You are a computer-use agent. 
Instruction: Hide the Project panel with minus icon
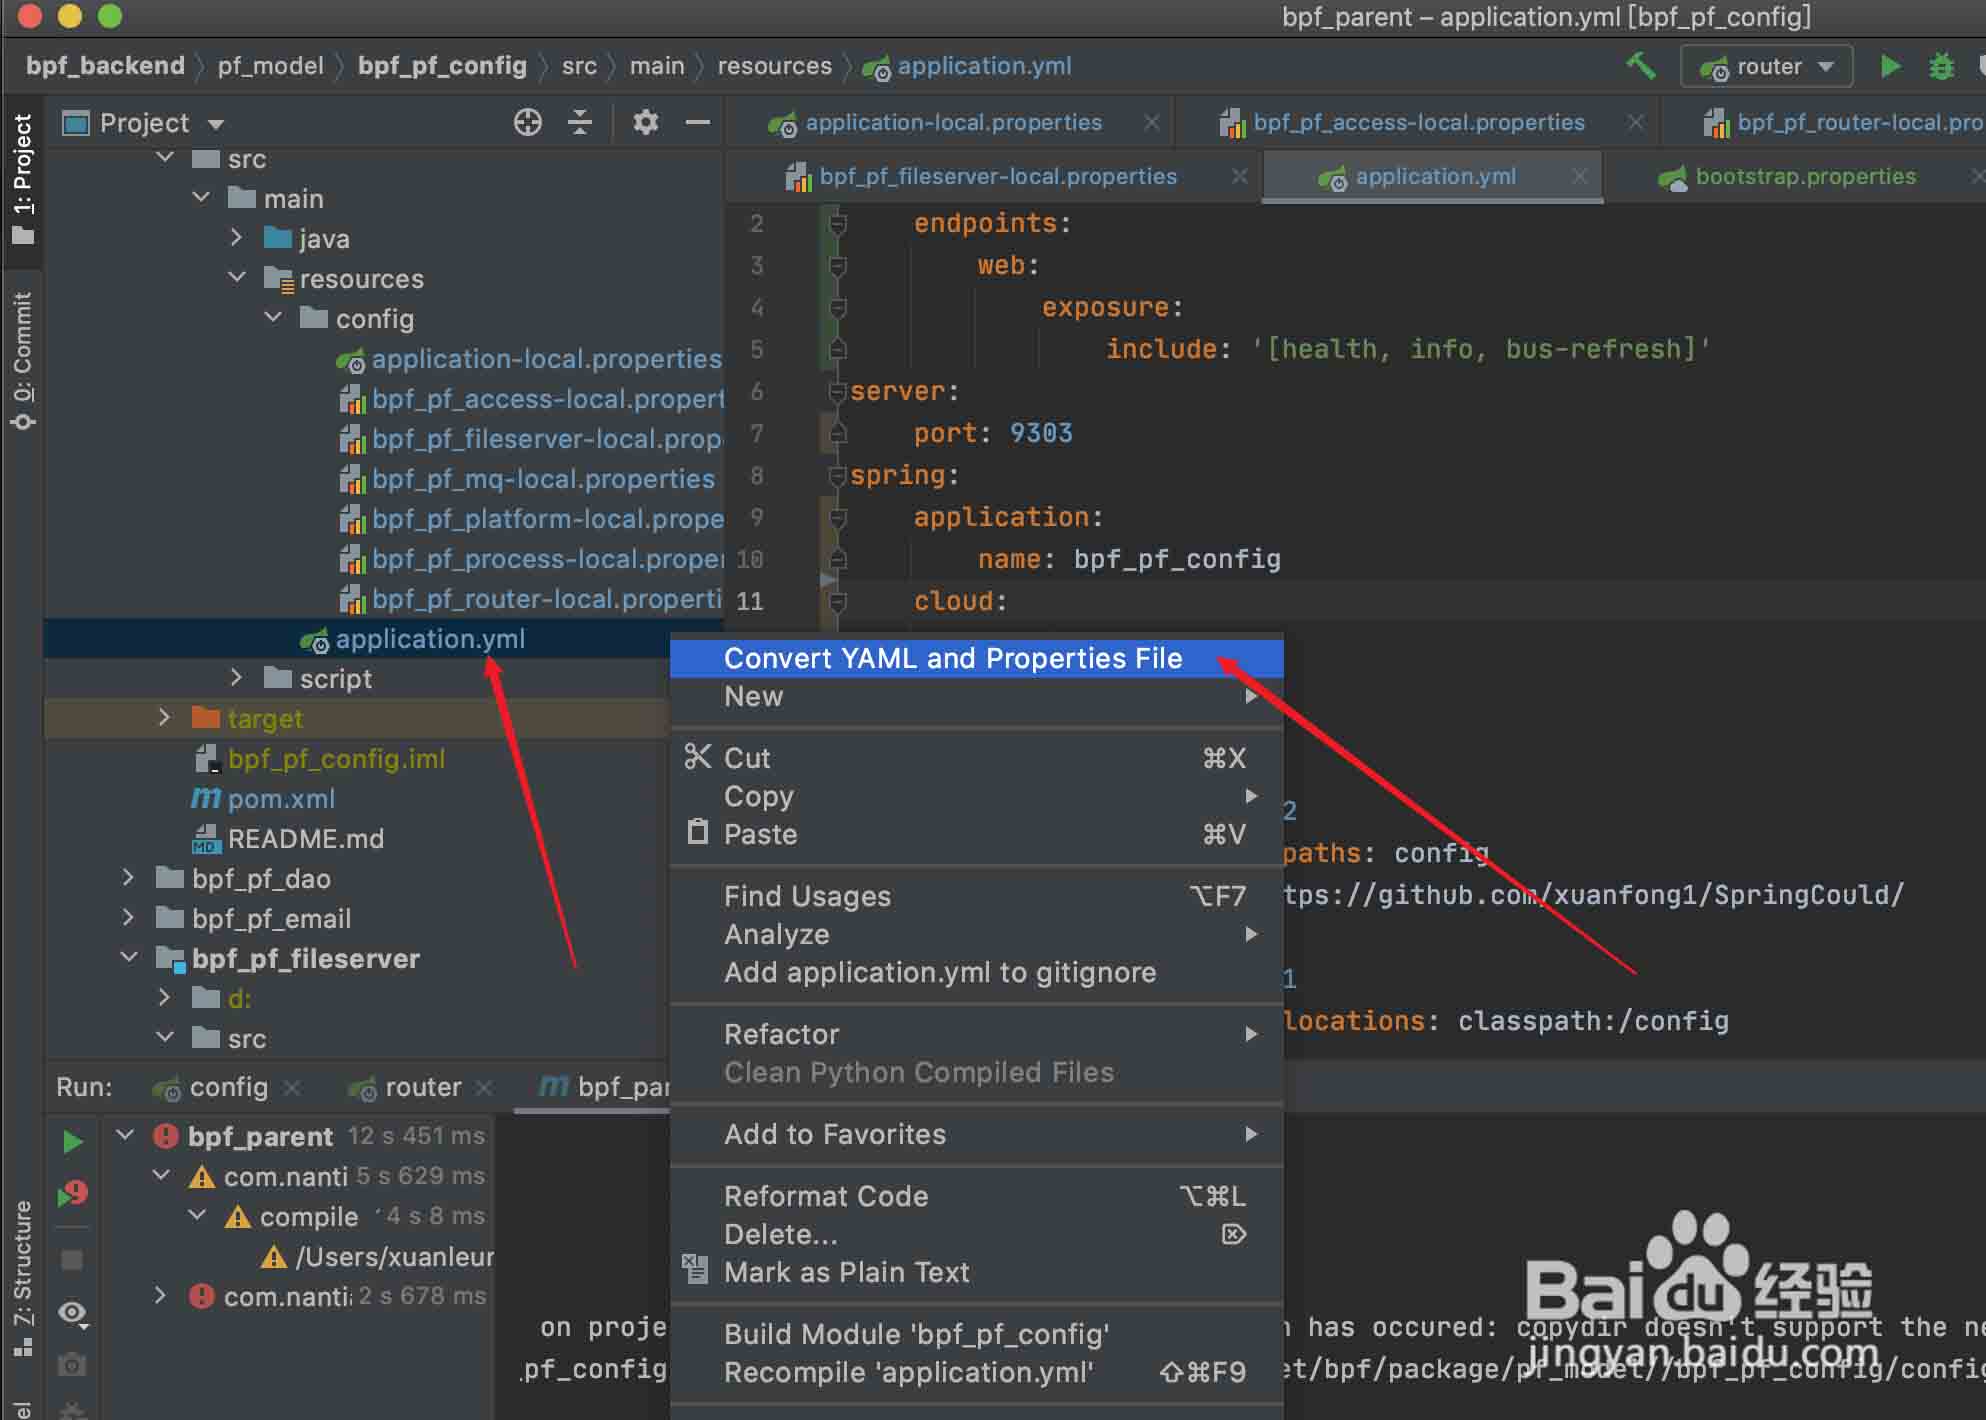point(698,122)
